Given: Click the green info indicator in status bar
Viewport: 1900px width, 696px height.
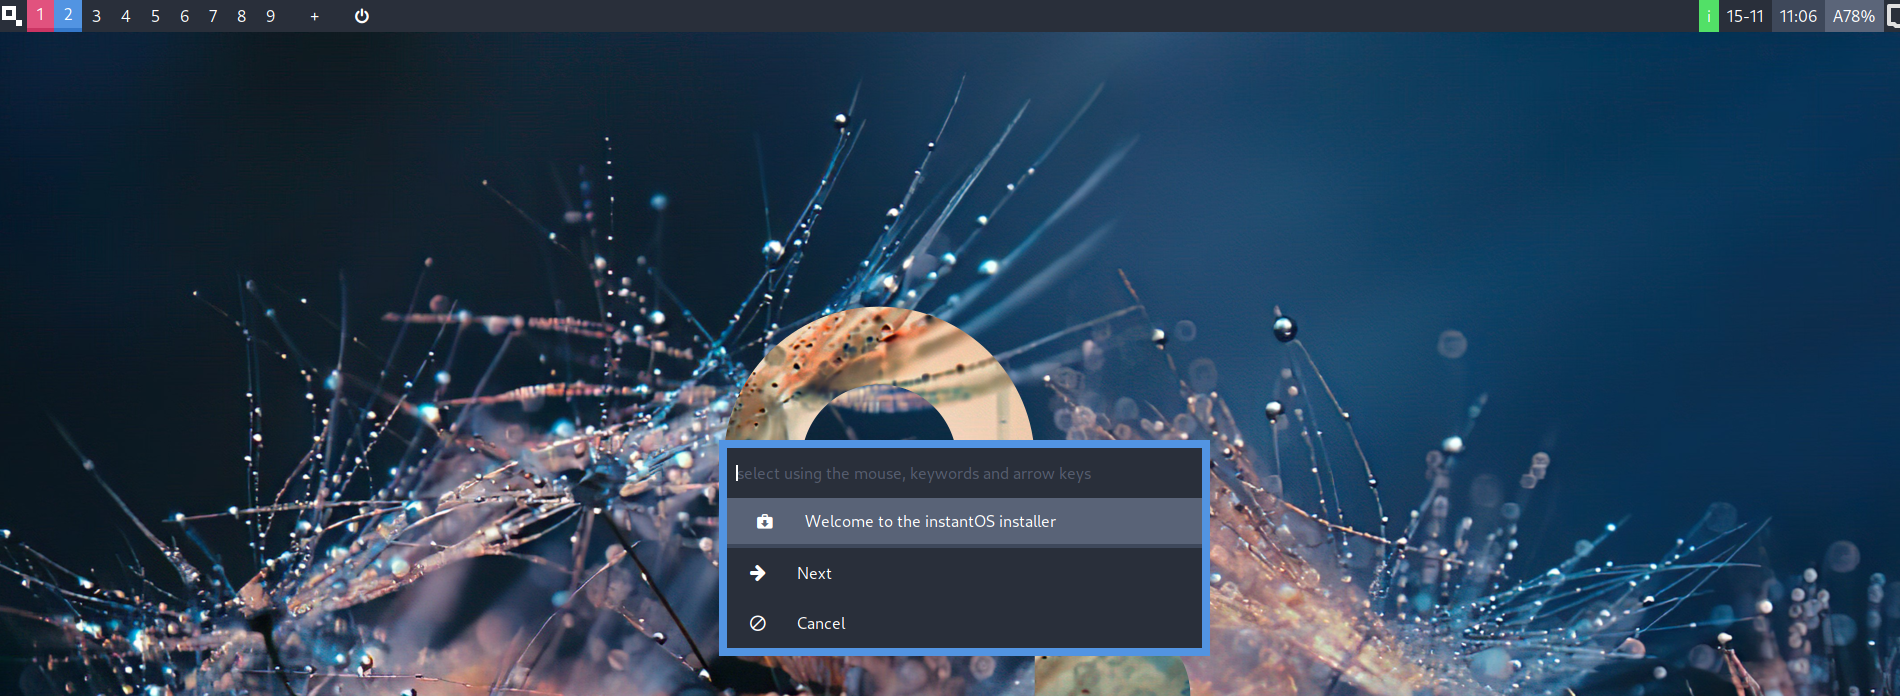Looking at the screenshot, I should pyautogui.click(x=1708, y=16).
